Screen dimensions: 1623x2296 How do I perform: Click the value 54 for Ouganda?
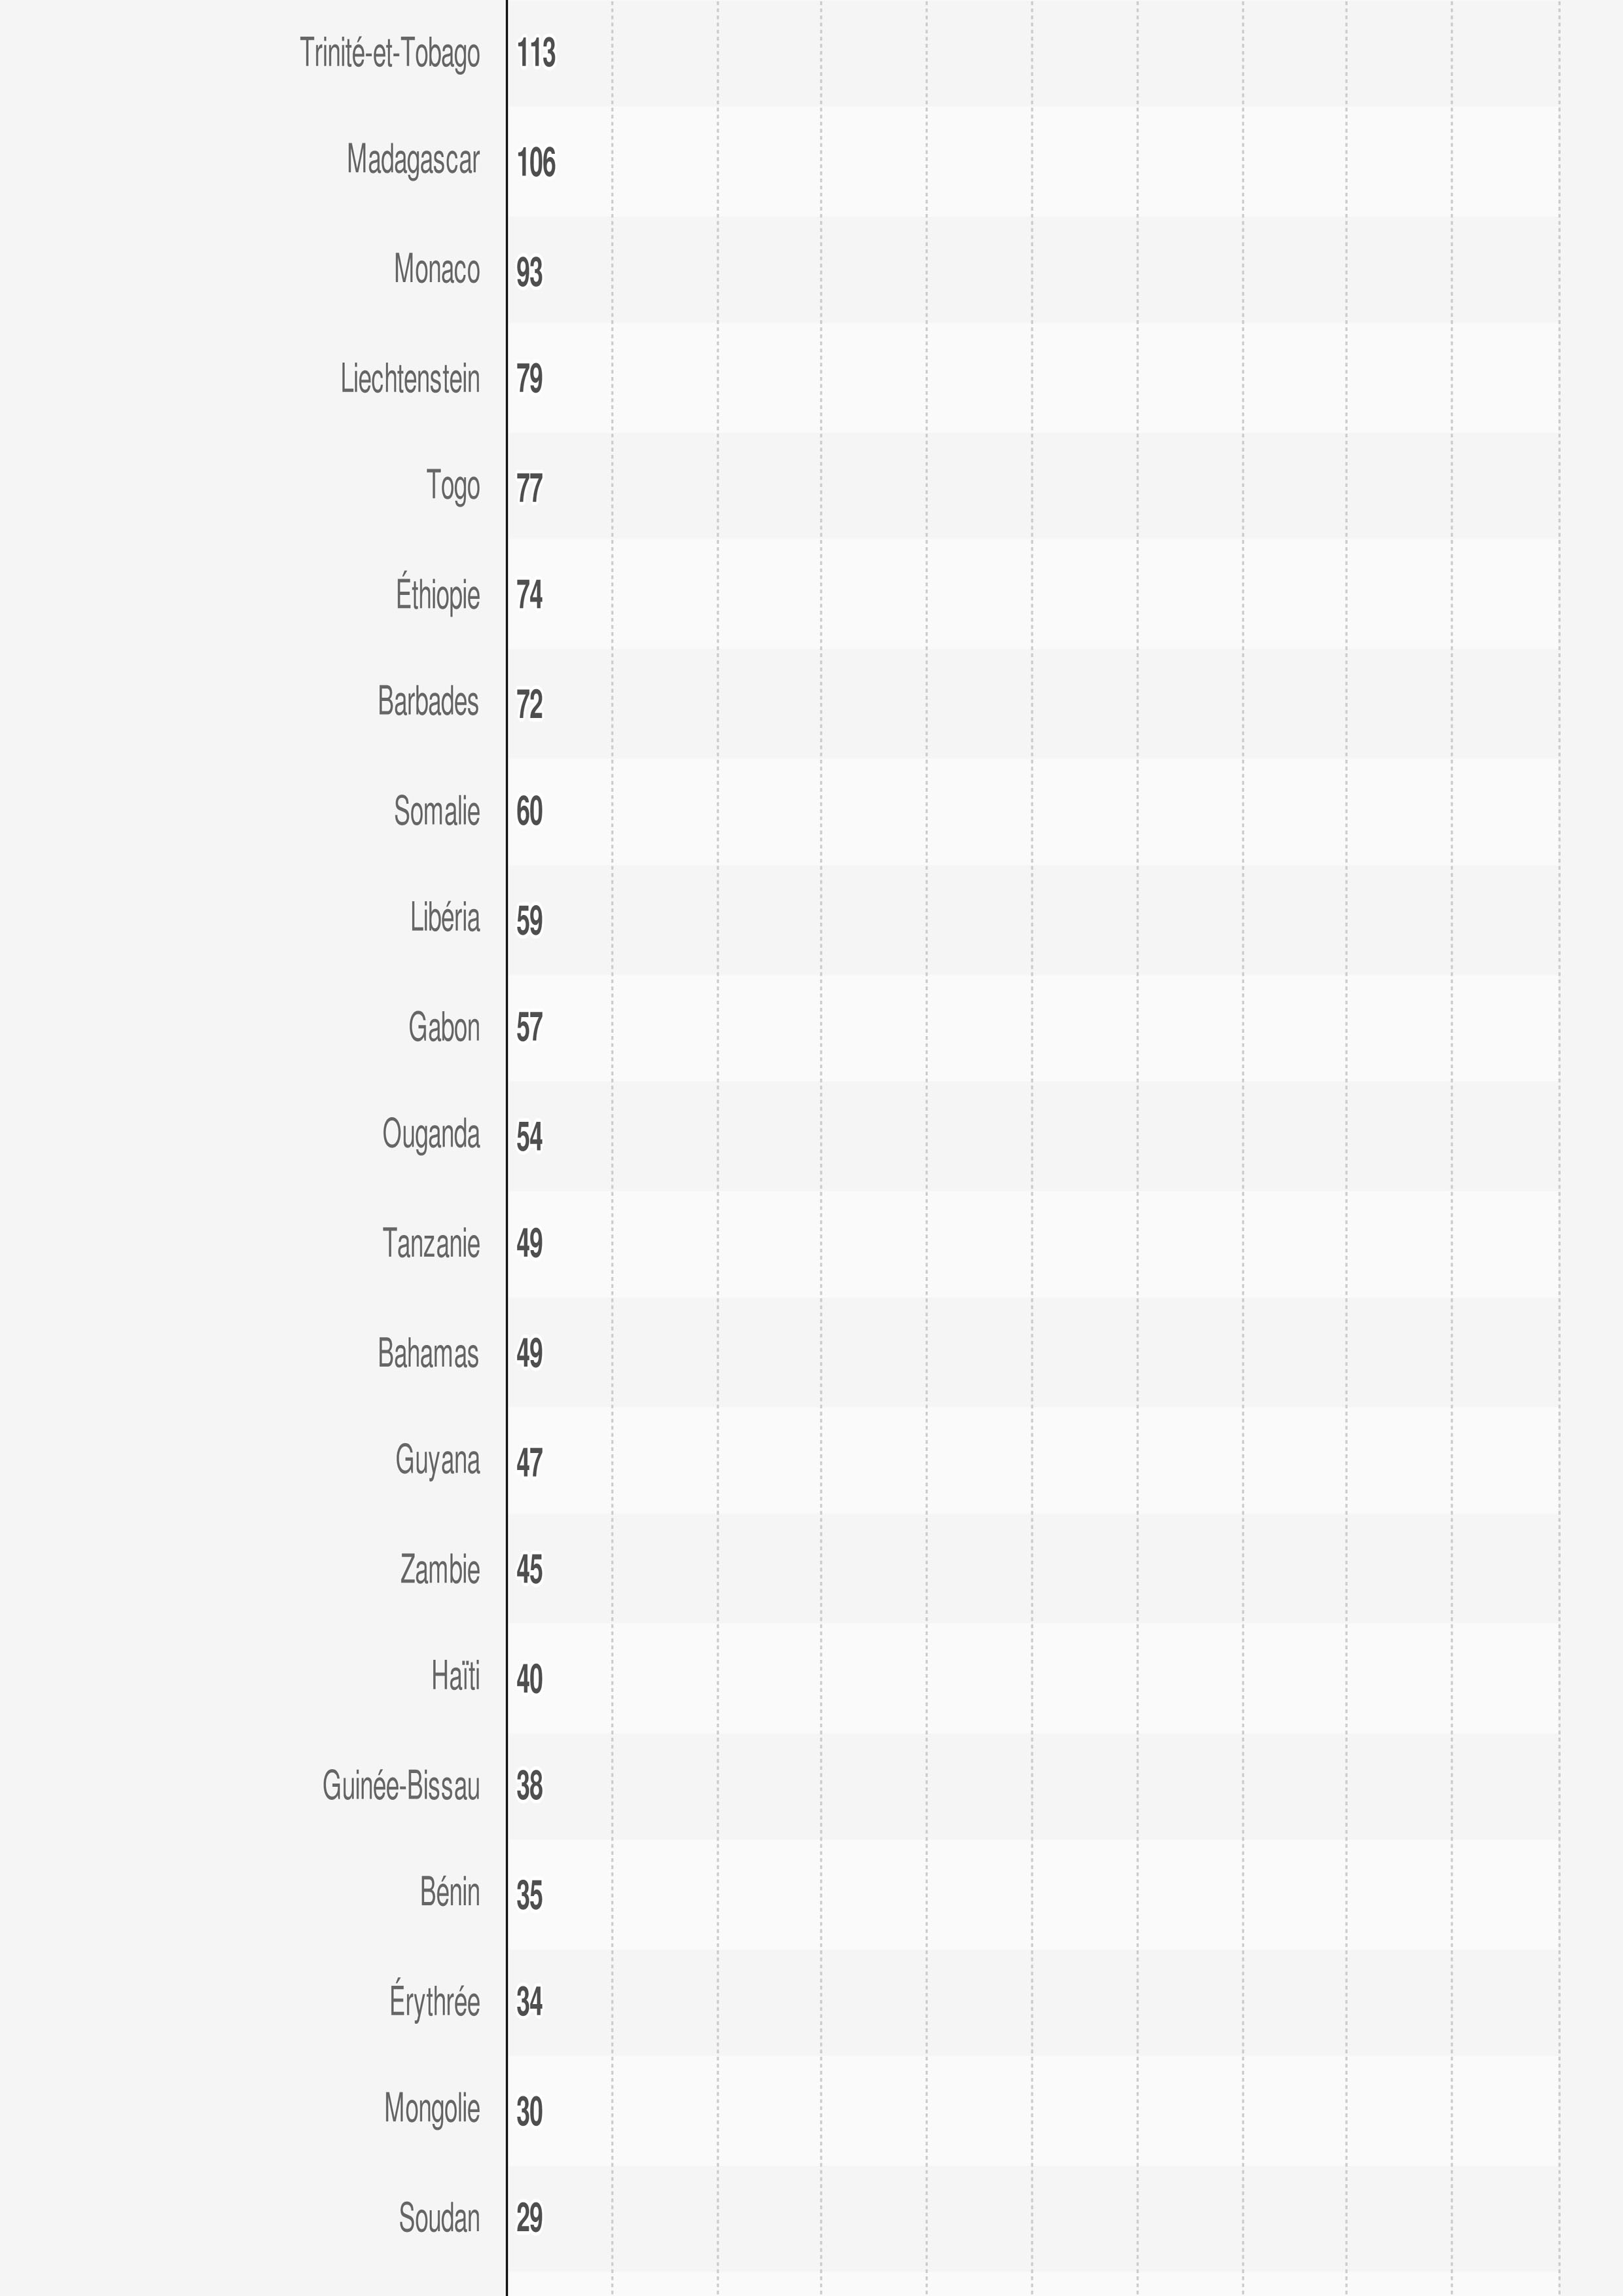pyautogui.click(x=529, y=1137)
